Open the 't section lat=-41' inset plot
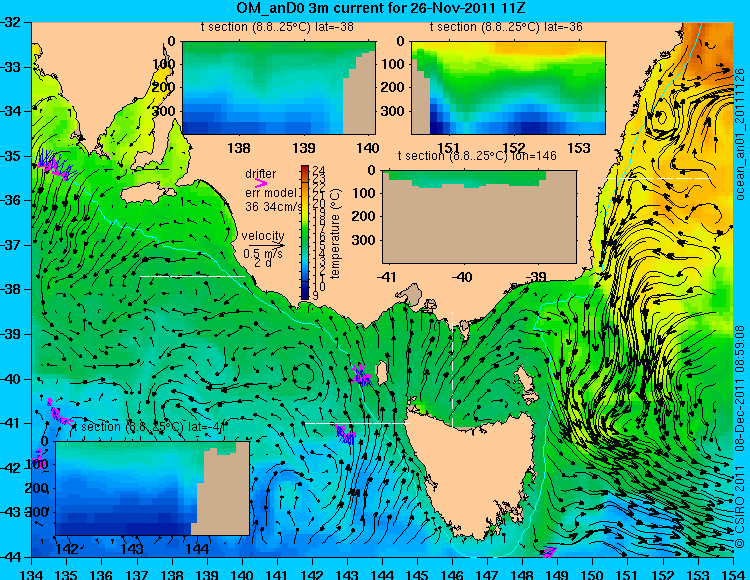Image resolution: width=750 pixels, height=580 pixels. 153,488
